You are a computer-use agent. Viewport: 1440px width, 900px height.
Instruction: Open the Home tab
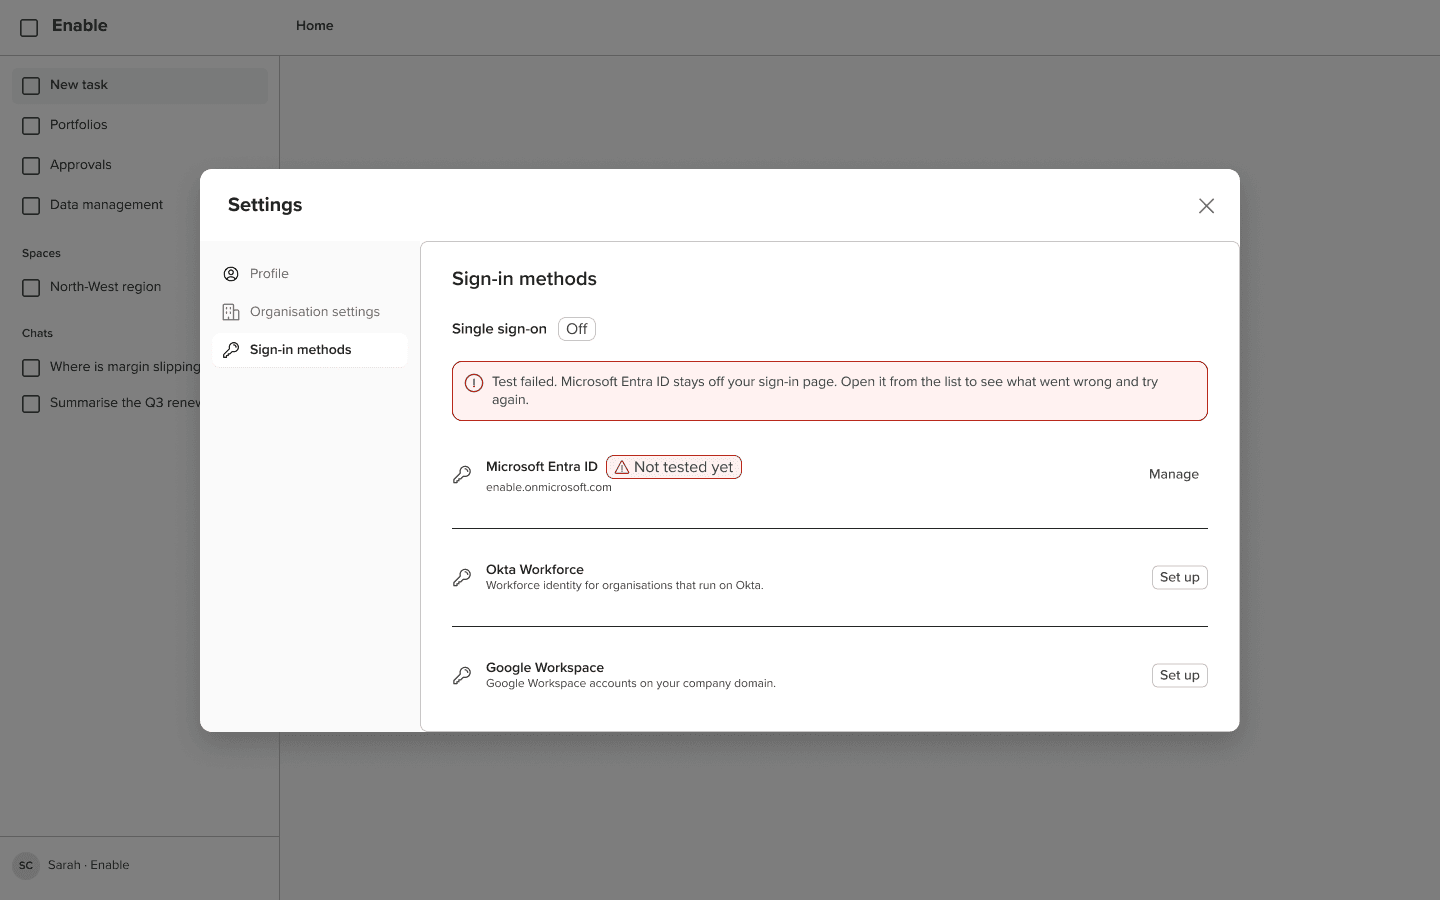315,26
